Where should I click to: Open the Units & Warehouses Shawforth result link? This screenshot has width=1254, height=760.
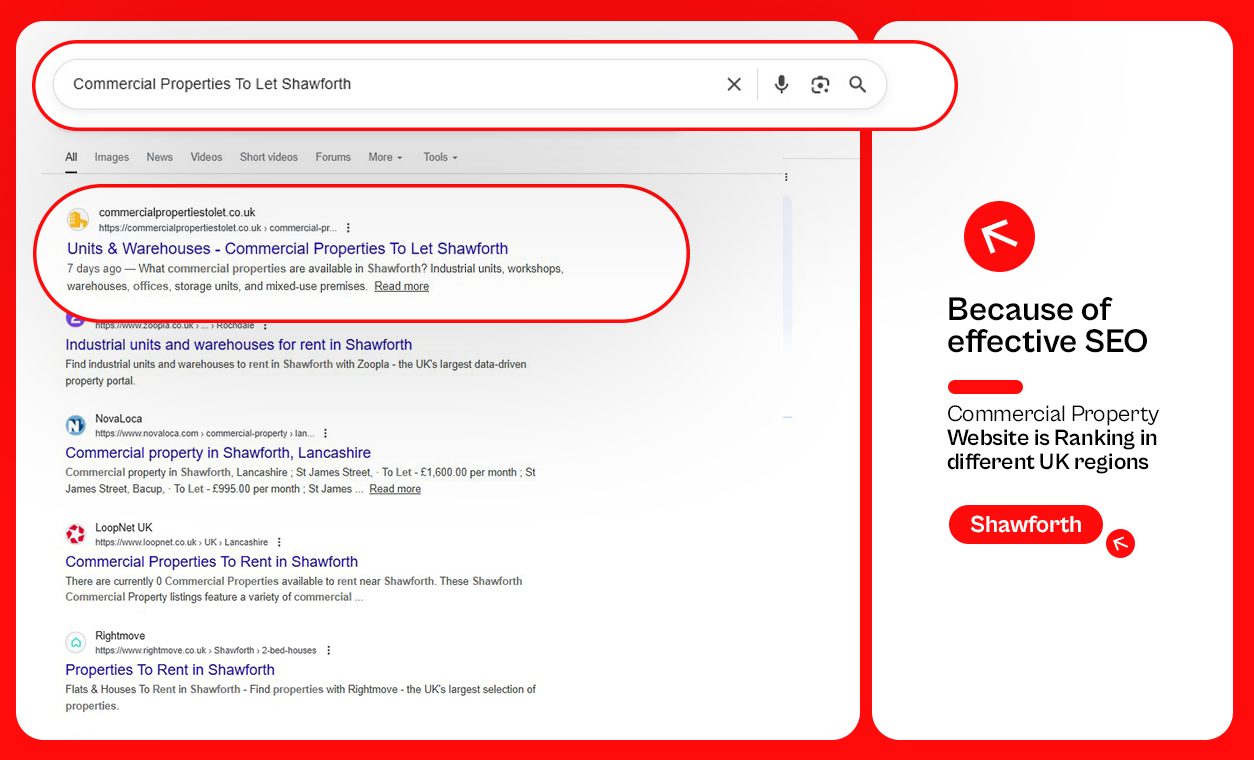click(x=287, y=248)
